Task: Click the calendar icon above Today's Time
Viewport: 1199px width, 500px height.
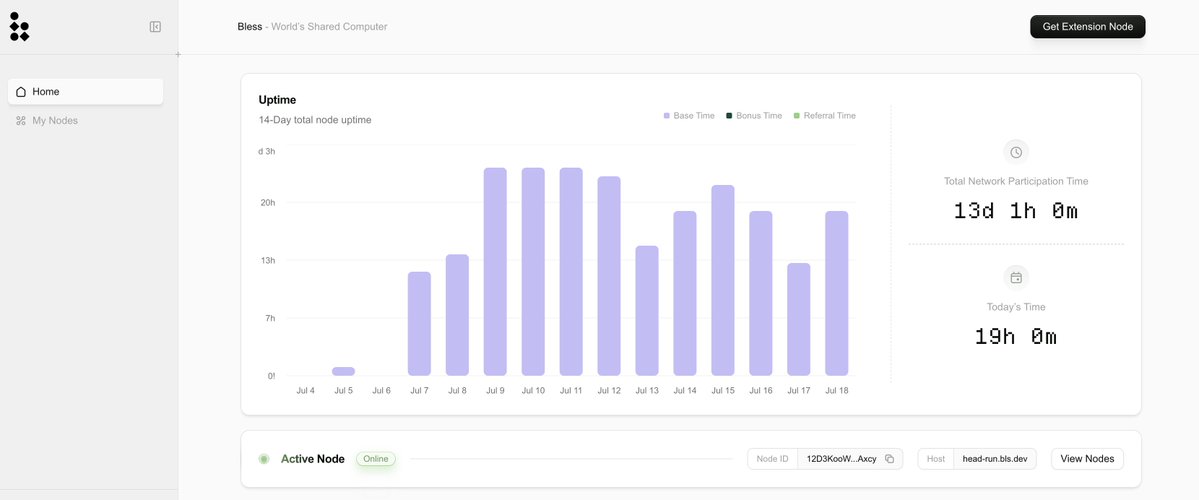Action: point(1016,278)
